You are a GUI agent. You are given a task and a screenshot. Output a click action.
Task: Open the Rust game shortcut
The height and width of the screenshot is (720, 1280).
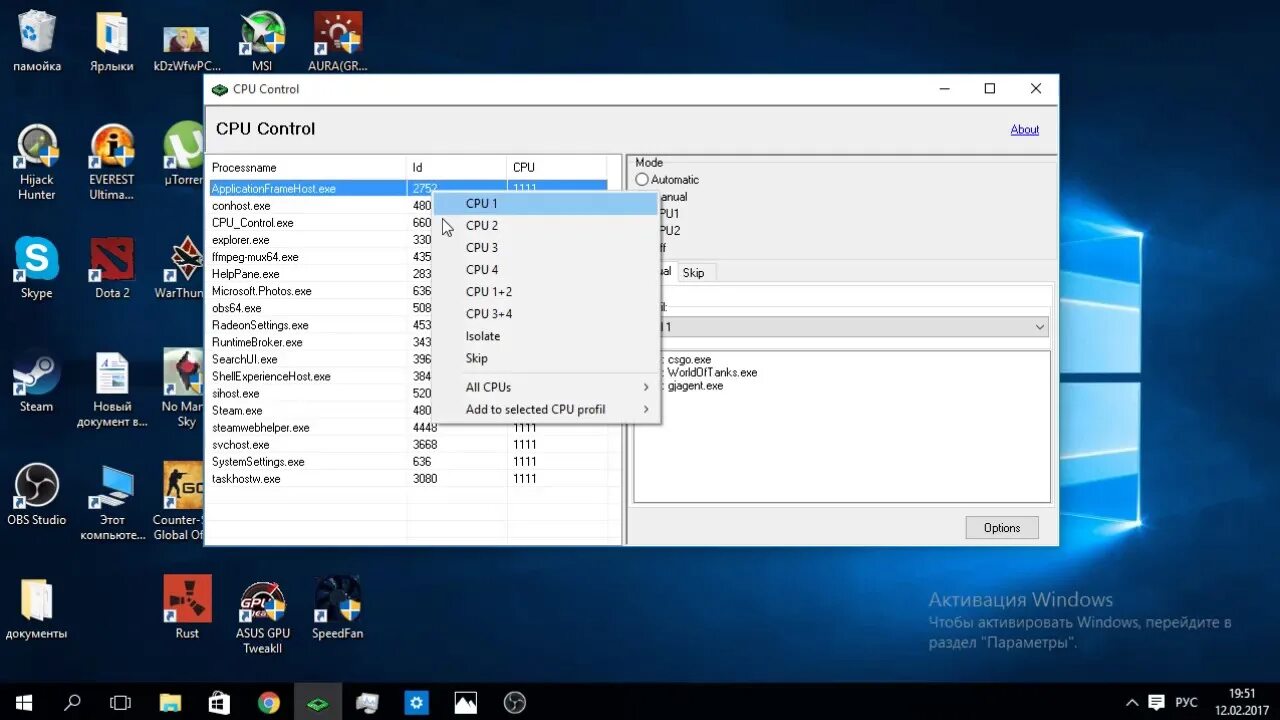pyautogui.click(x=187, y=608)
